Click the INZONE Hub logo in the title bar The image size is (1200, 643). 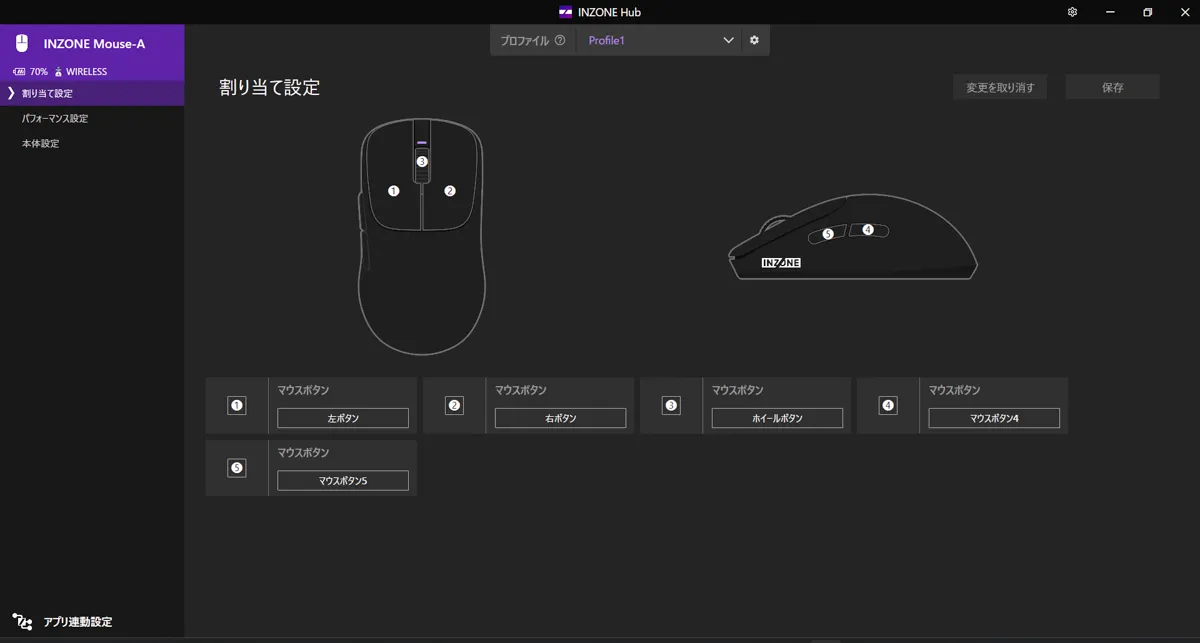pos(566,12)
